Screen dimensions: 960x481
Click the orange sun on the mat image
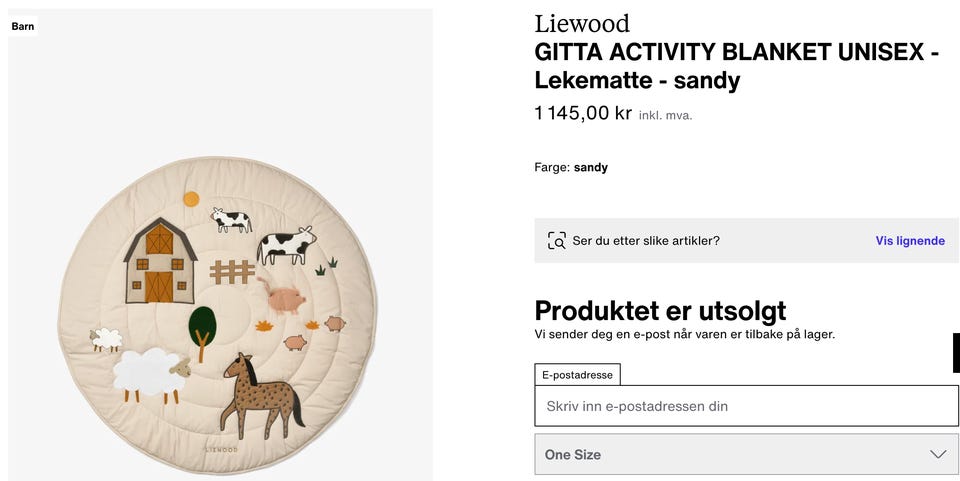pos(191,199)
